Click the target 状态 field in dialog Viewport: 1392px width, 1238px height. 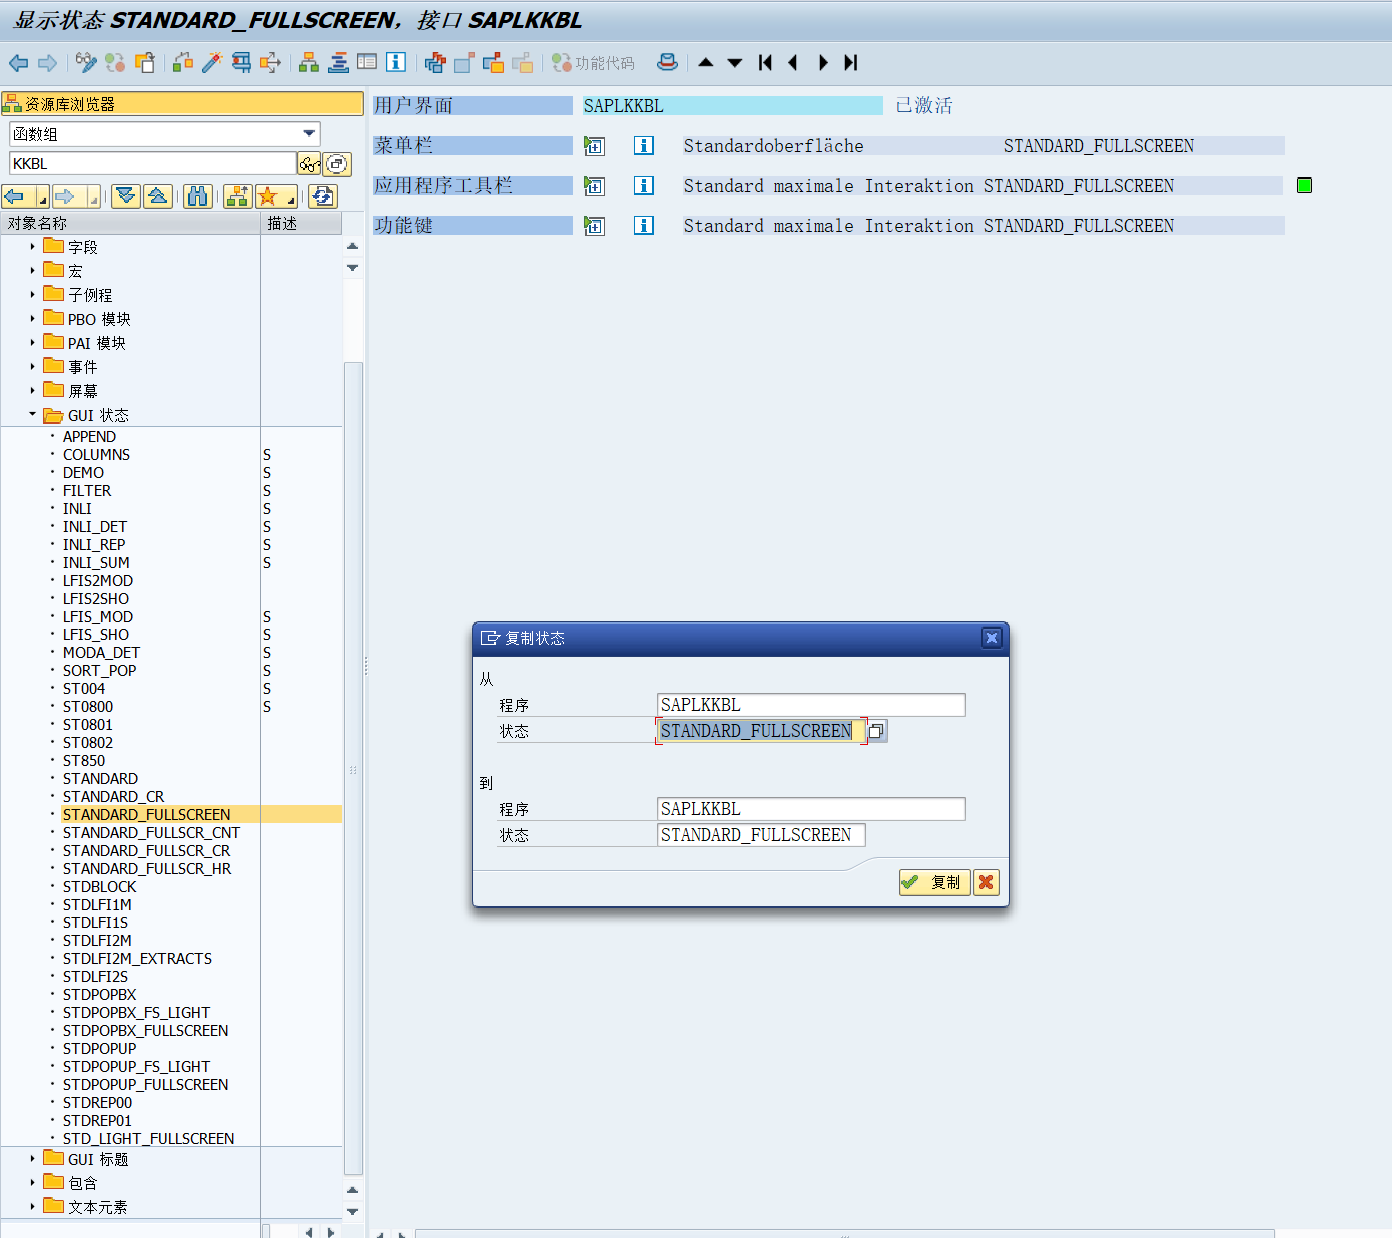pos(761,835)
